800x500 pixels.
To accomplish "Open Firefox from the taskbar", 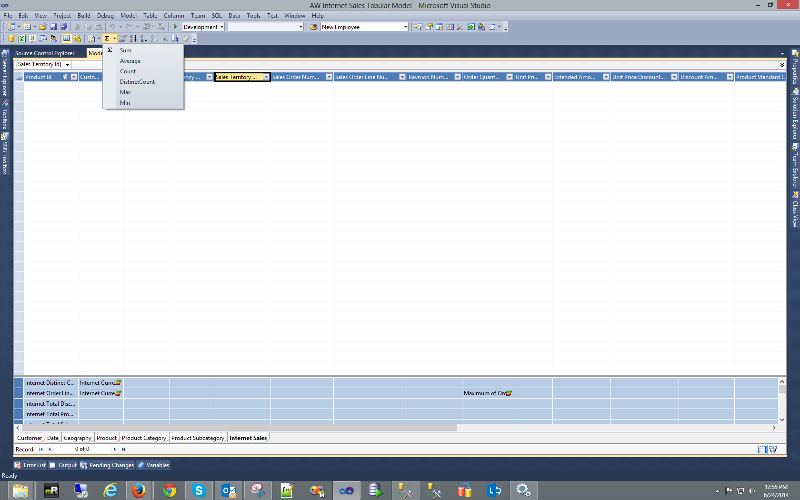I will [138, 490].
